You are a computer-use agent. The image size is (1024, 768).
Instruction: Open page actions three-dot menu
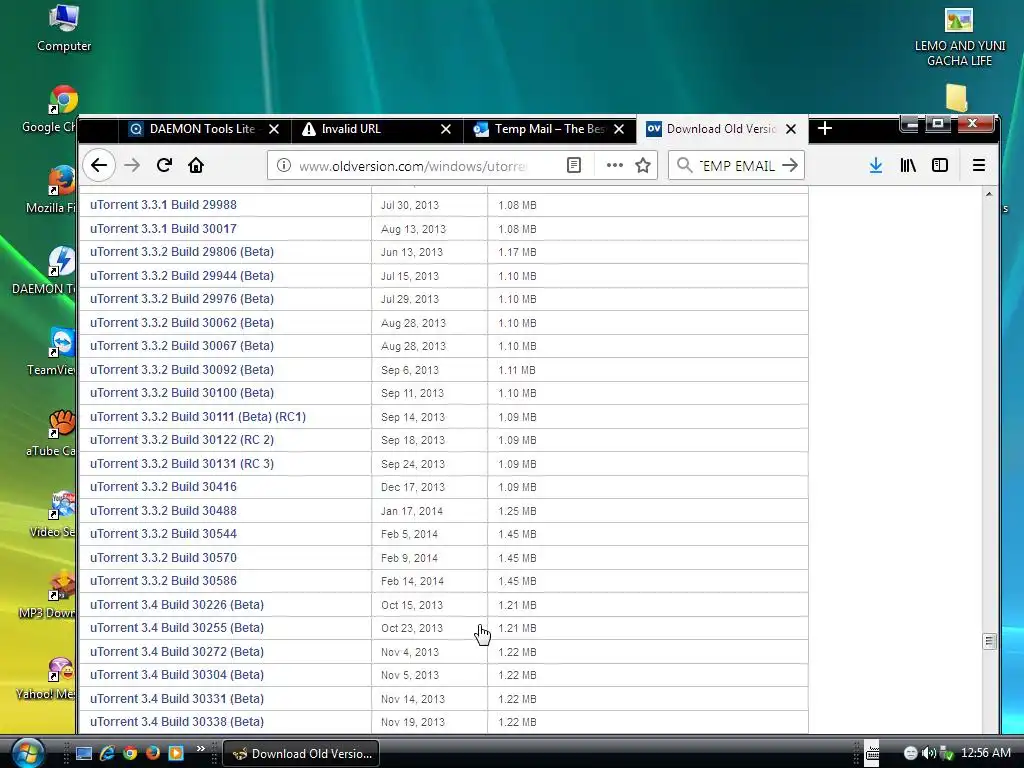click(614, 165)
